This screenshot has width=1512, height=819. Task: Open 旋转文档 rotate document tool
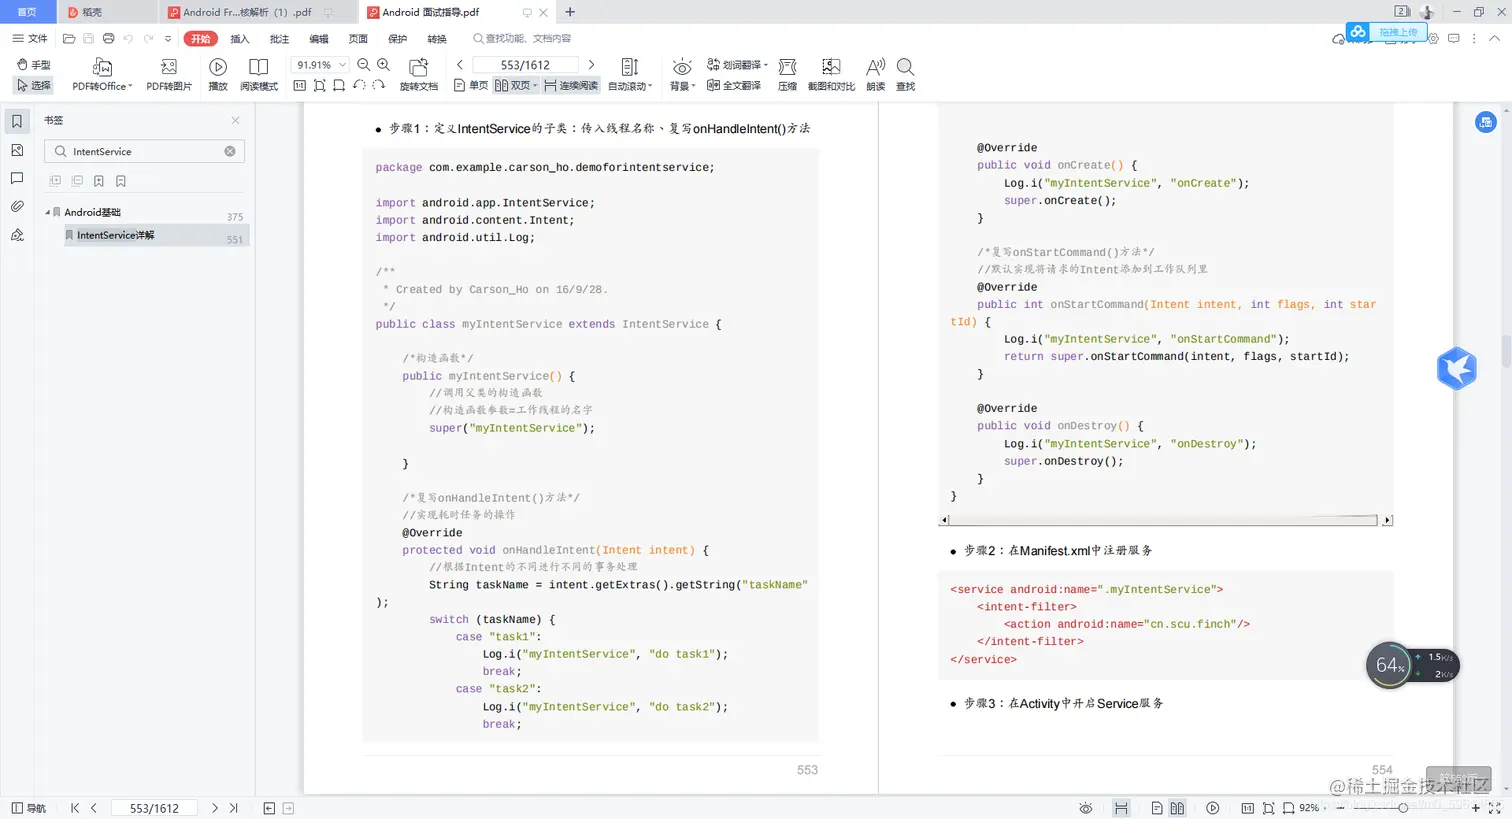(419, 75)
